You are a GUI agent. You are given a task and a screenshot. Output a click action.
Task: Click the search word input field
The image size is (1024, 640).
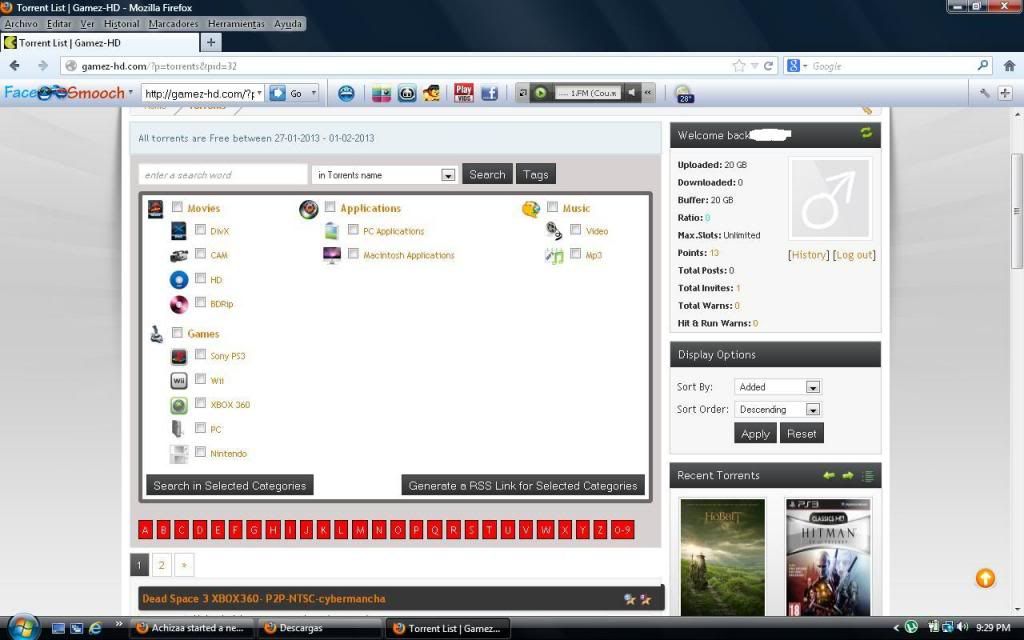click(x=223, y=174)
